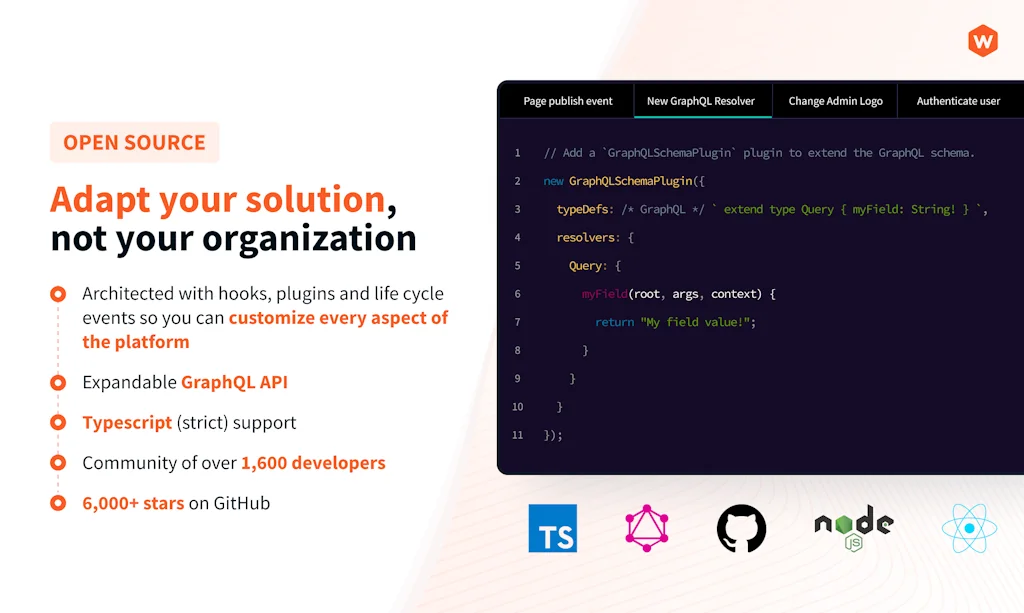The height and width of the screenshot is (613, 1024).
Task: Click 'myField' function name on line 6
Action: point(605,294)
